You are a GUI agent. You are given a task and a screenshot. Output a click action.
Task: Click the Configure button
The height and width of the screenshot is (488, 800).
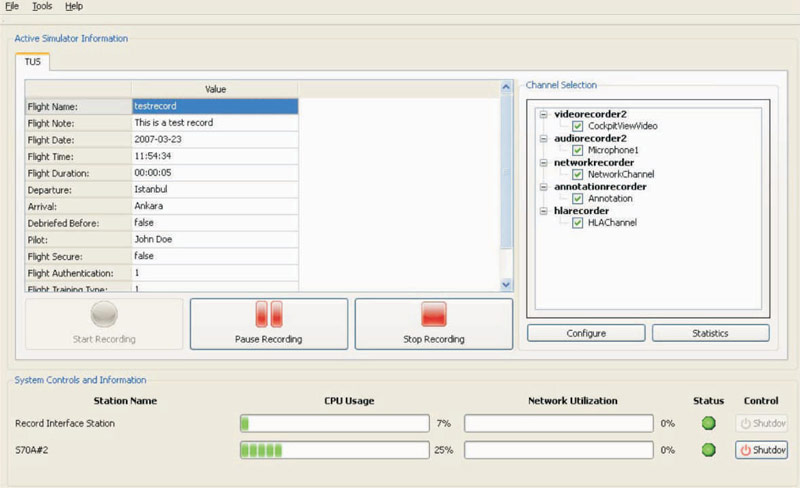pos(586,333)
